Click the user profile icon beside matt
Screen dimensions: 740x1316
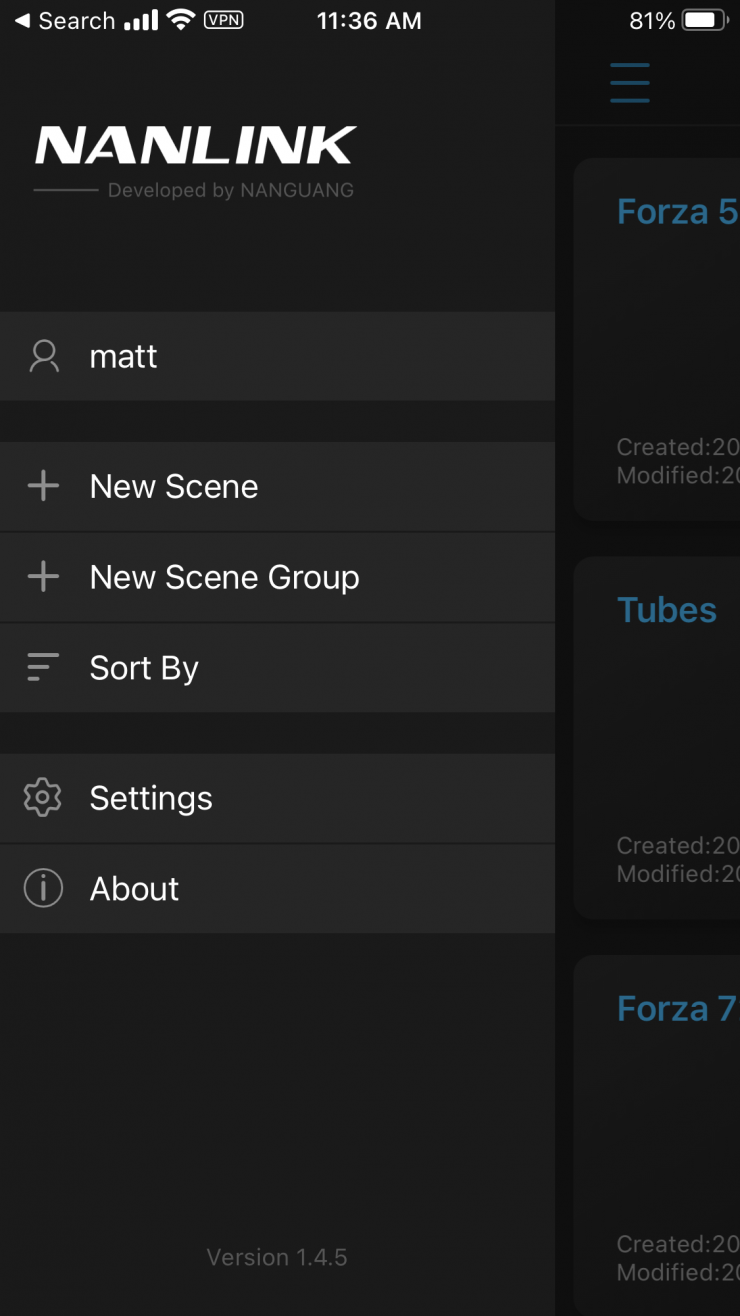(x=44, y=356)
